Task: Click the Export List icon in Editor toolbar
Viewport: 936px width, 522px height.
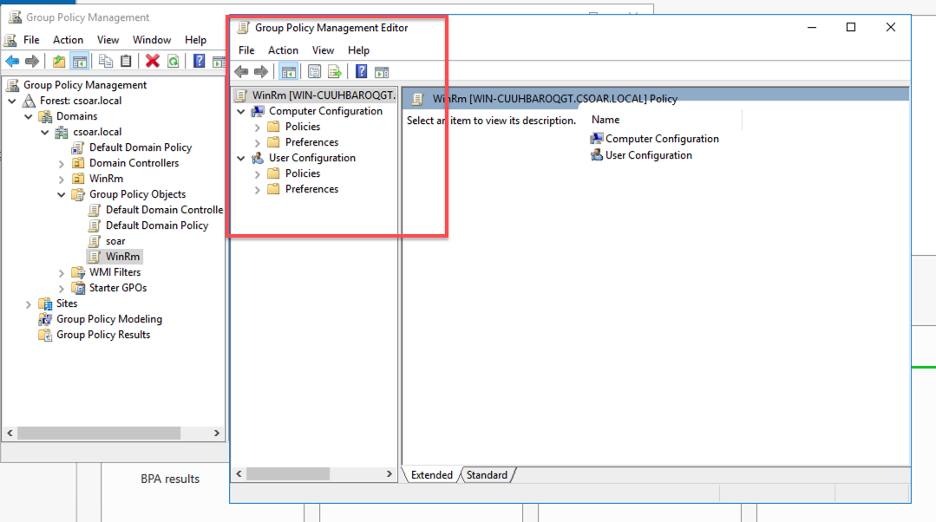Action: [x=334, y=72]
